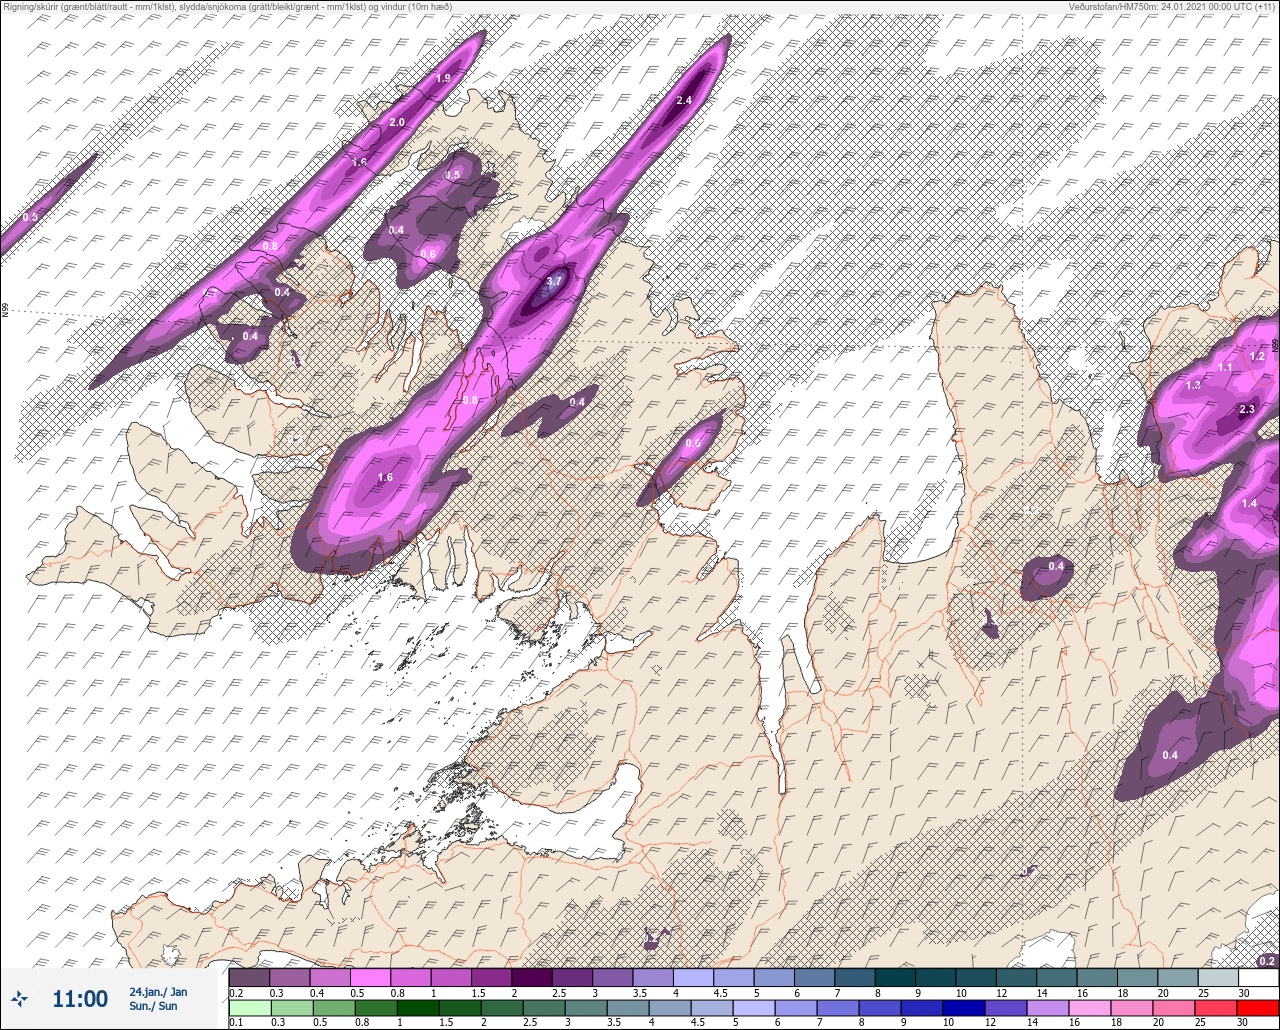1280x1030 pixels.
Task: Select the 2.3 value near the eastern edge
Action: [x=1247, y=409]
